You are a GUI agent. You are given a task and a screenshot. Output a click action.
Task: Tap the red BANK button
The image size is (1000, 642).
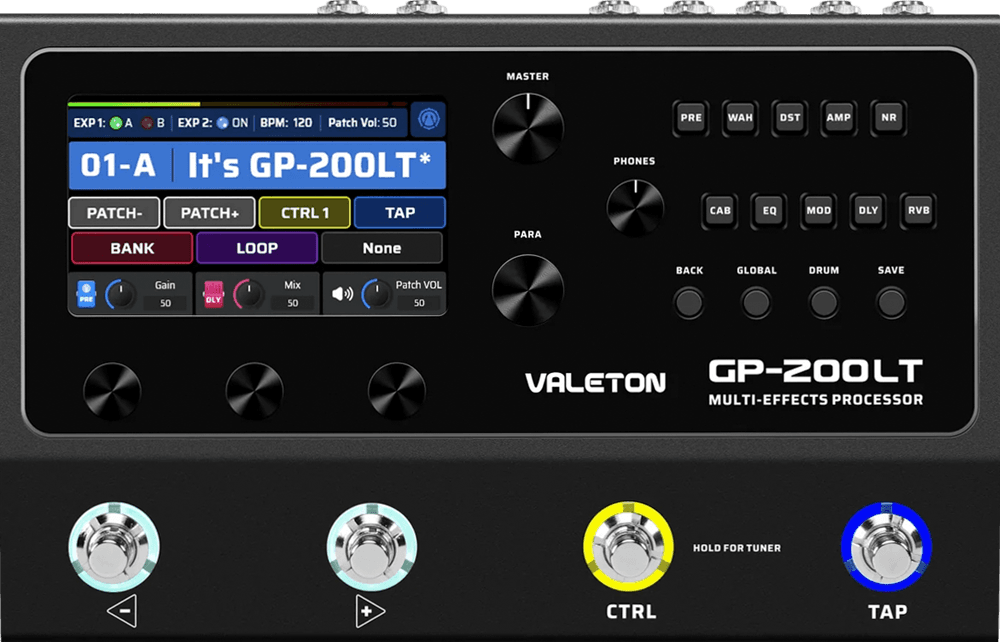[x=132, y=248]
